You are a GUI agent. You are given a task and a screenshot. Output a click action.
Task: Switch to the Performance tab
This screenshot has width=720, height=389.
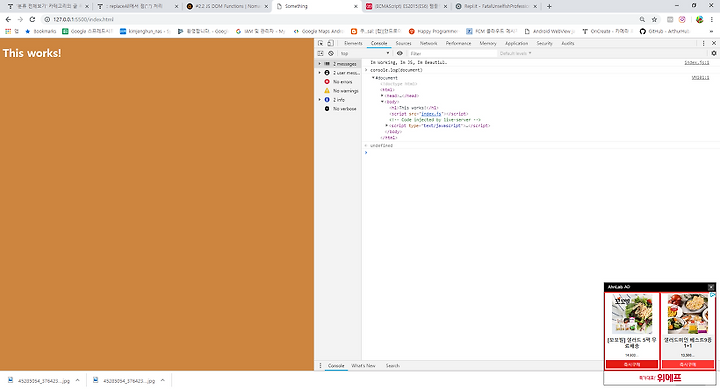[458, 43]
